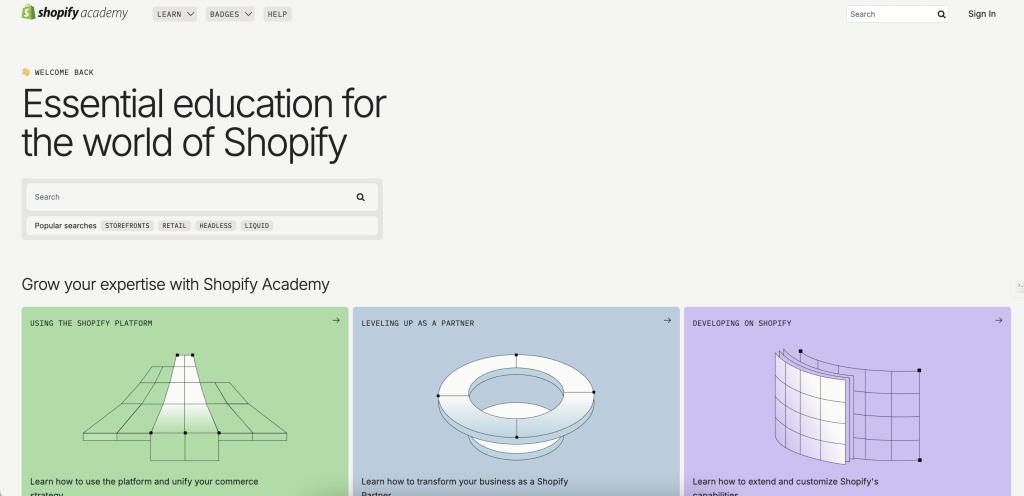Click into the main hero search box
The width and height of the screenshot is (1024, 496).
pyautogui.click(x=190, y=197)
